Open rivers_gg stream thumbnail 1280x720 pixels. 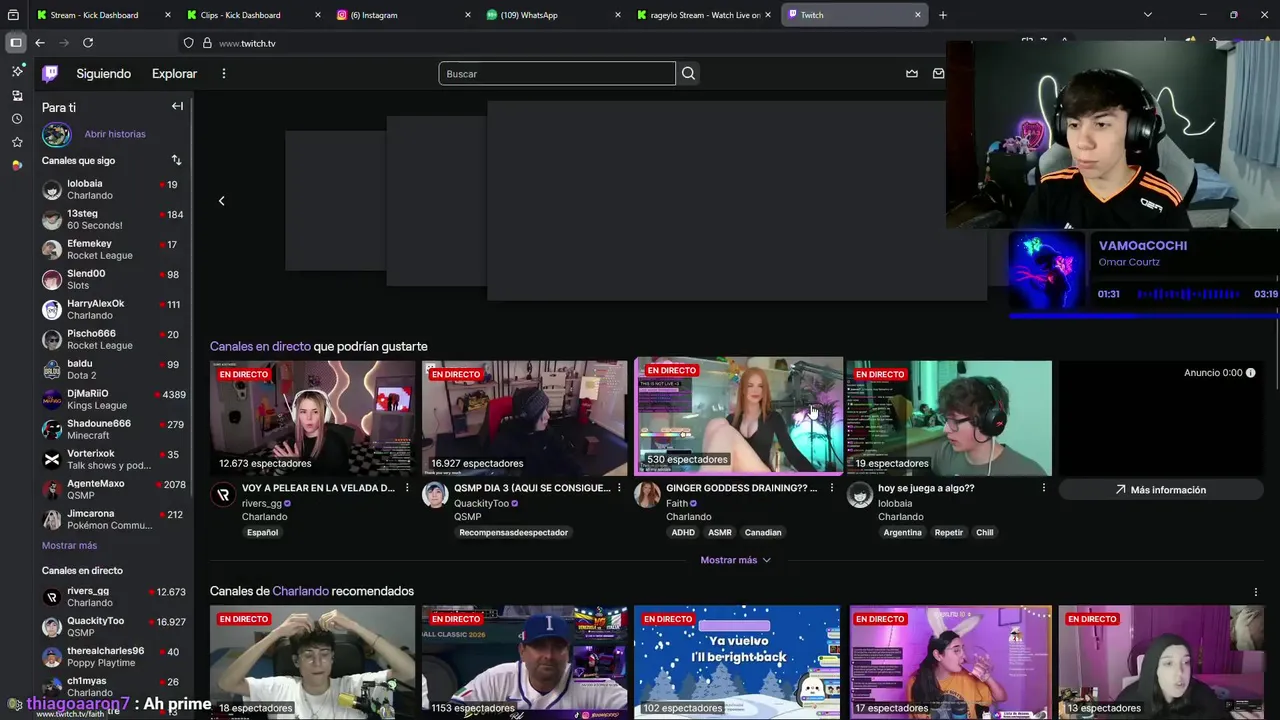click(312, 418)
